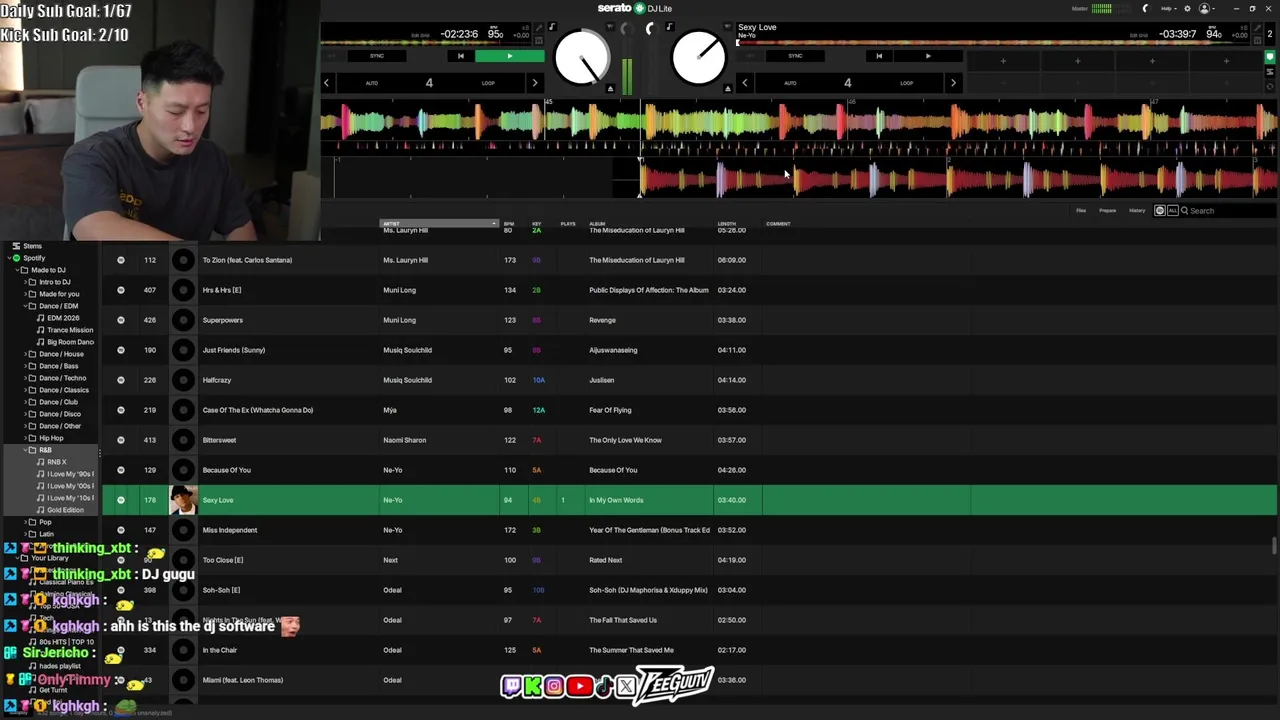Select the Stems crate
Screen dimensions: 1280x720
[x=32, y=246]
